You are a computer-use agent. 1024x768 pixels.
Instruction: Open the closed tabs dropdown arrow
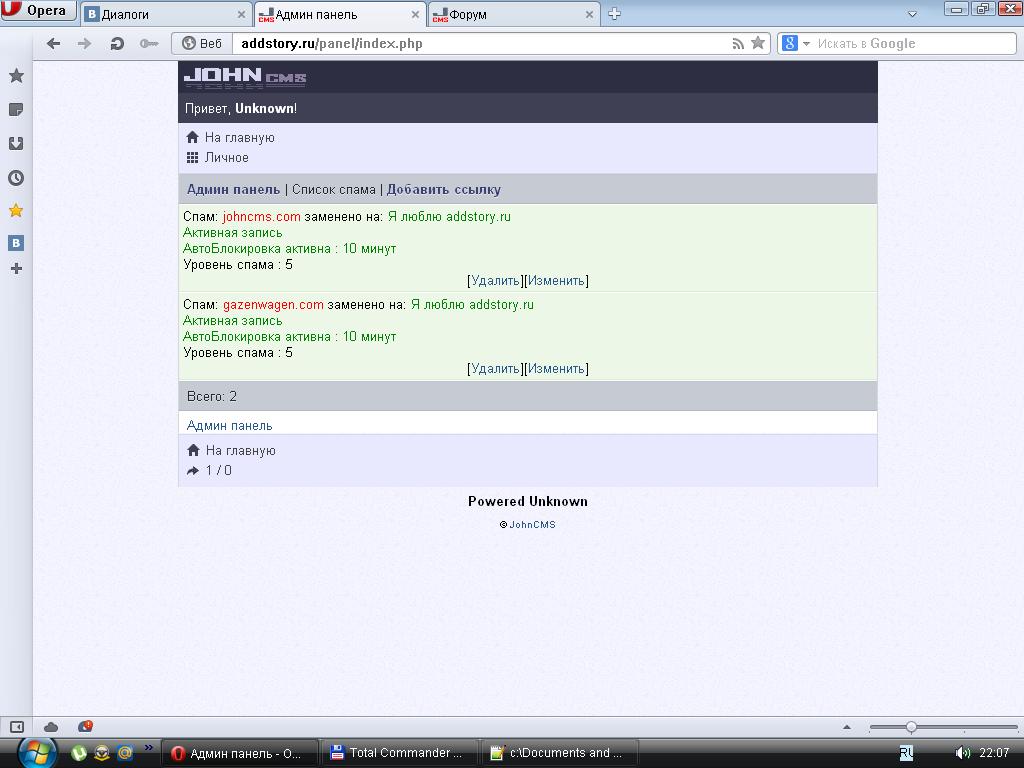(x=912, y=14)
